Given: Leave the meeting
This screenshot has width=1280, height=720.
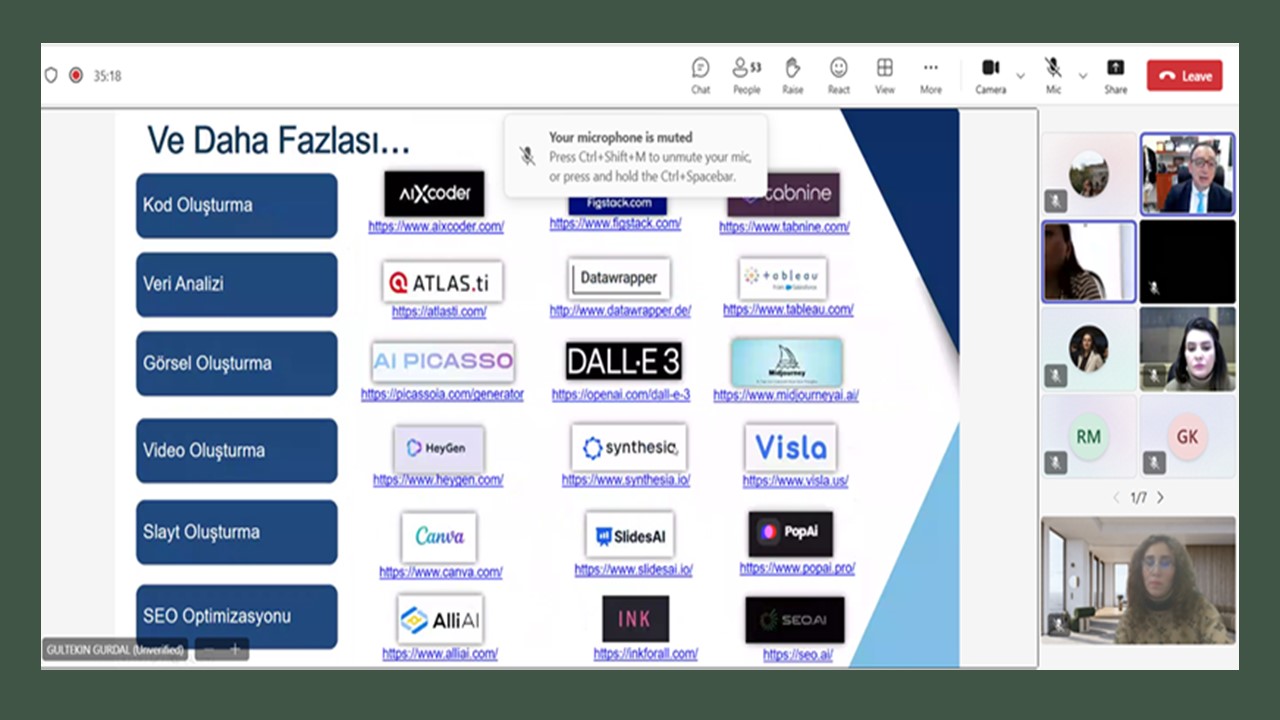Looking at the screenshot, I should pyautogui.click(x=1185, y=76).
